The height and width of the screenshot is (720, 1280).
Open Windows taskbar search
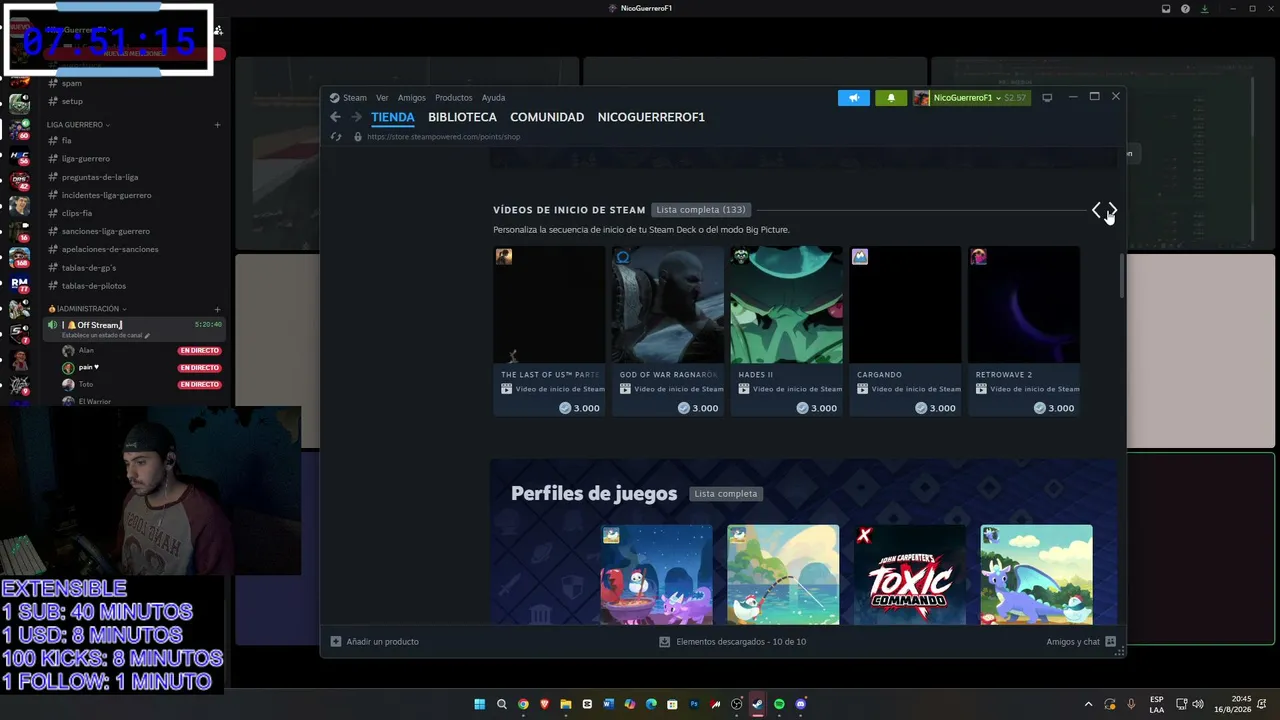coord(502,704)
